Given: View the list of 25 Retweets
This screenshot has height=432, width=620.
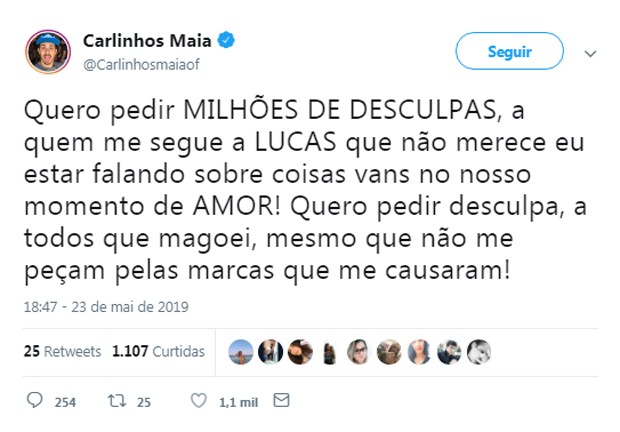Looking at the screenshot, I should 62,352.
